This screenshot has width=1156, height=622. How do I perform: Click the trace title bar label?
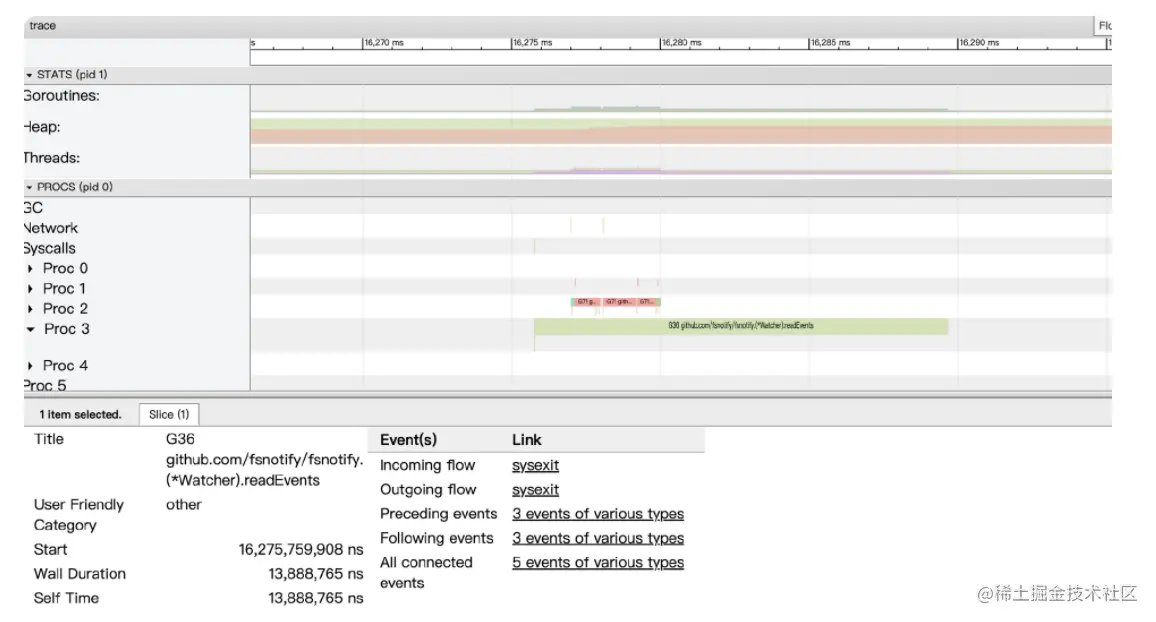[x=43, y=26]
